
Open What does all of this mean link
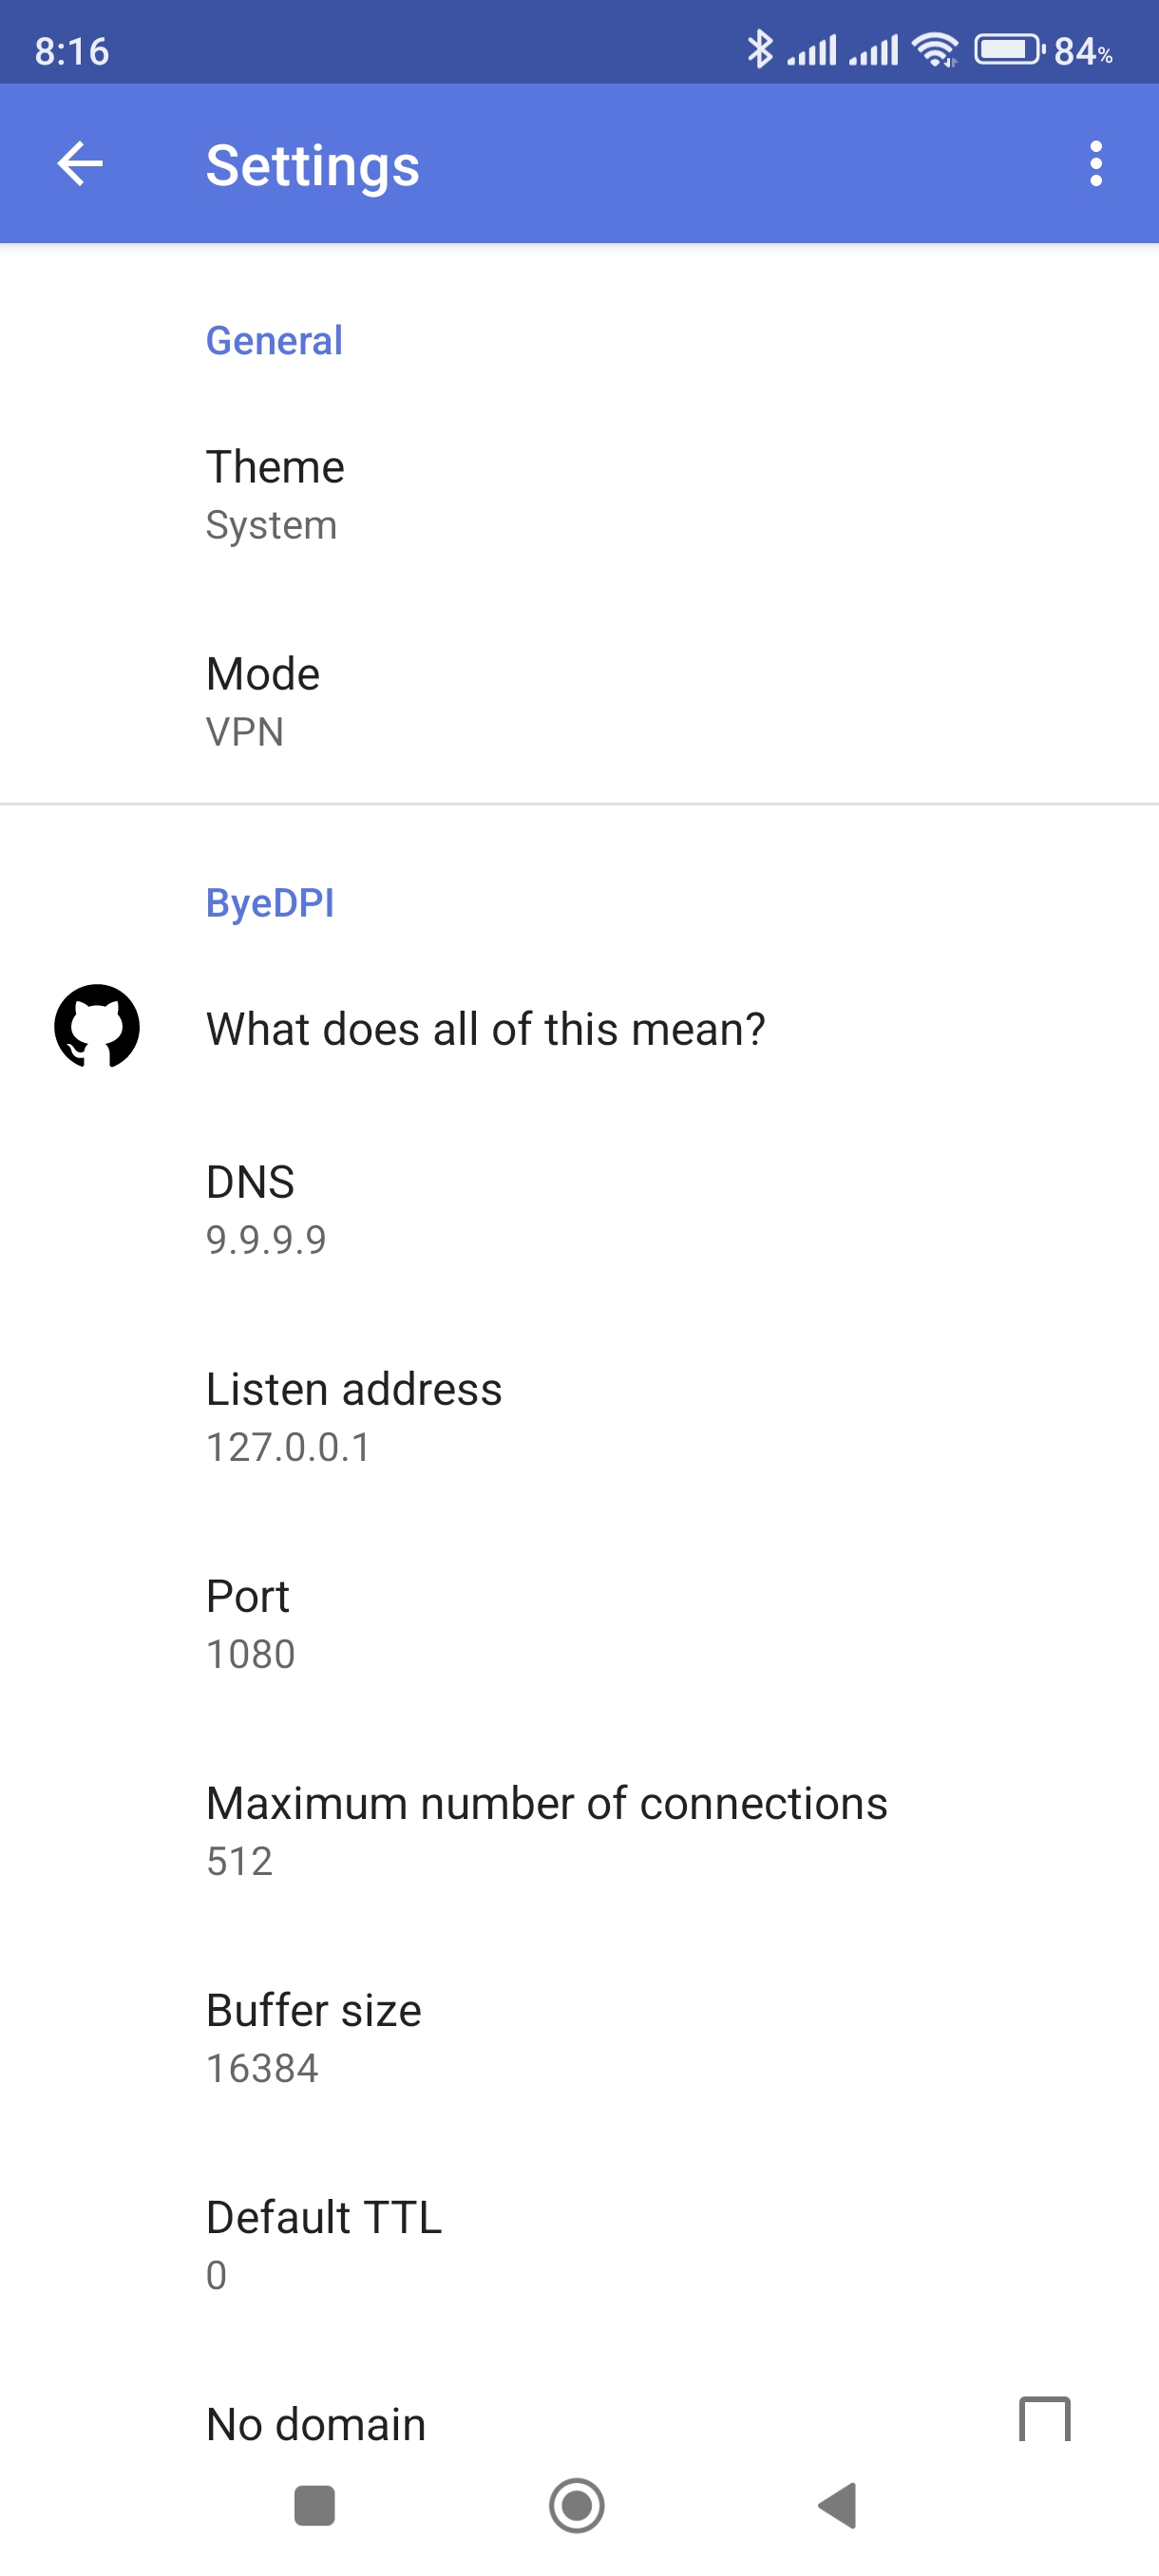click(x=486, y=1029)
